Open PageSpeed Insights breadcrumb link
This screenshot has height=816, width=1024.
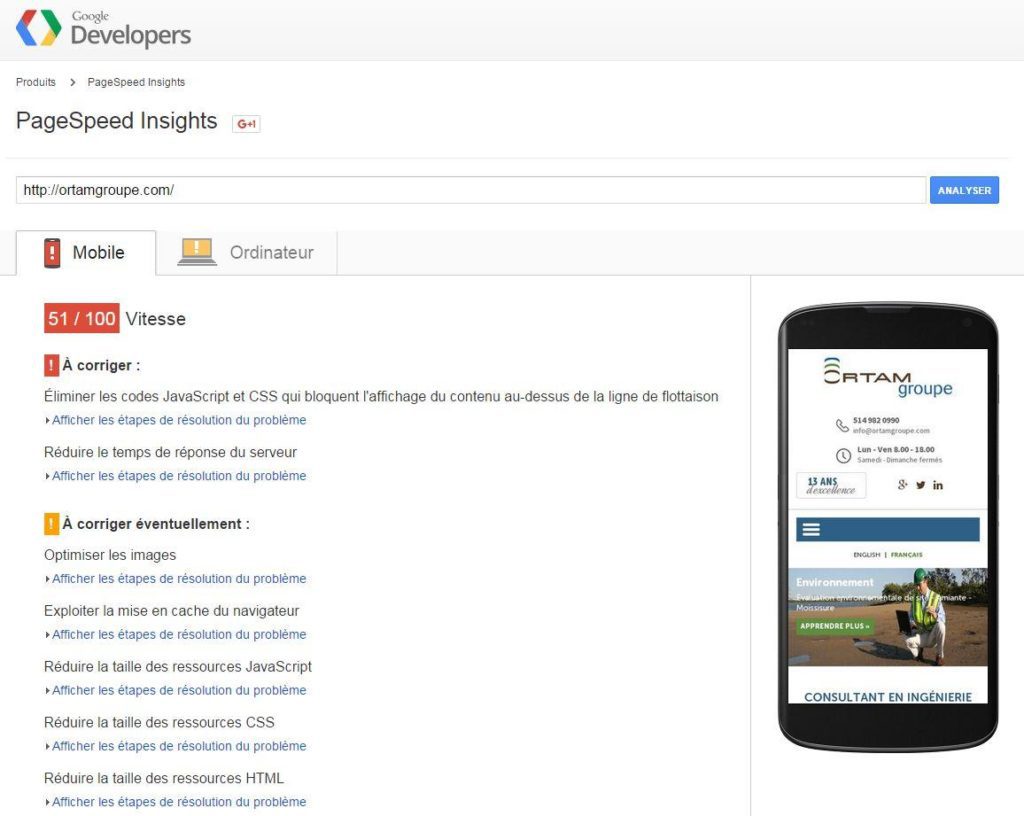click(136, 82)
